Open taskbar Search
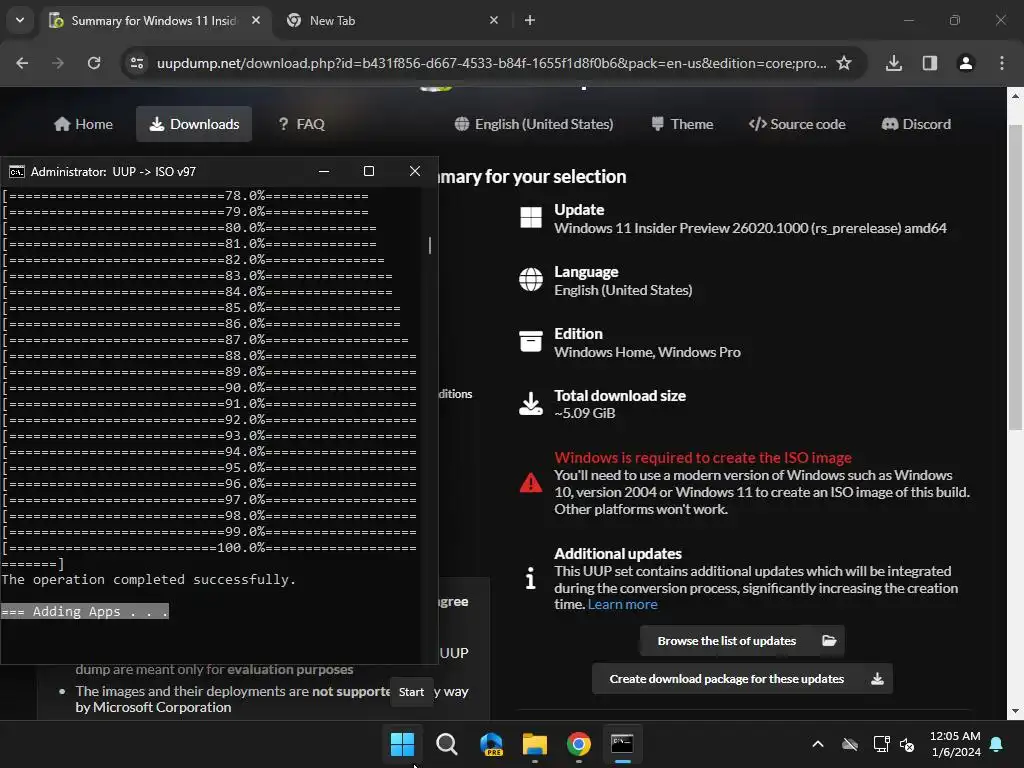 point(447,744)
